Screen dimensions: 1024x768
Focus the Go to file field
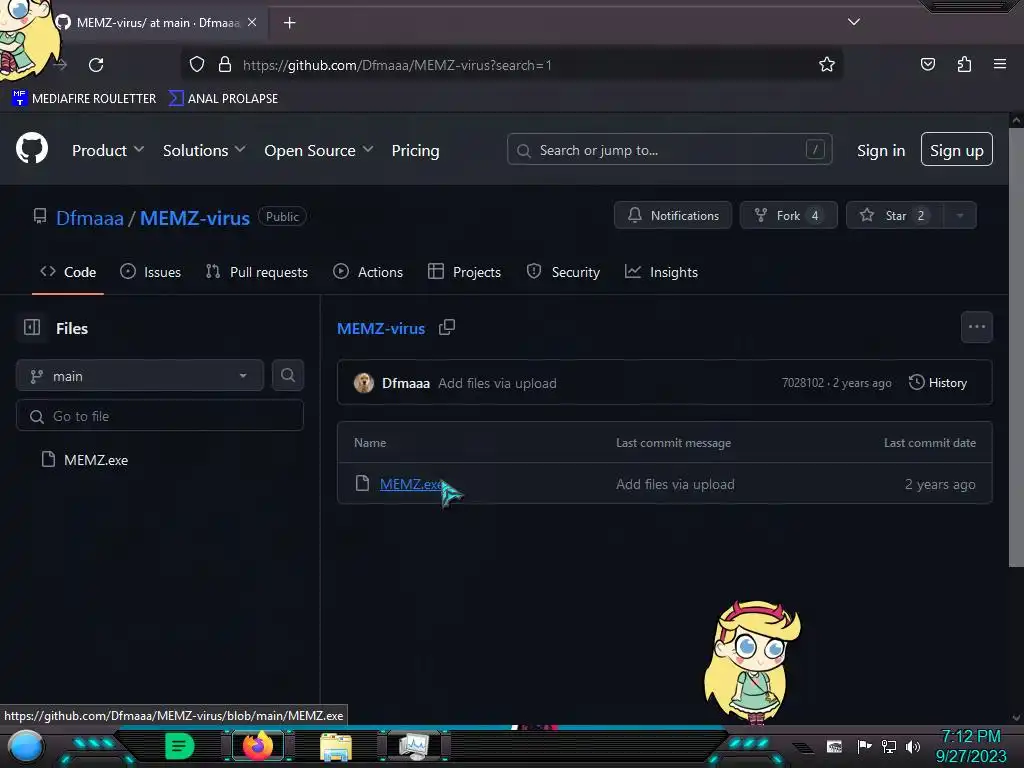pyautogui.click(x=160, y=415)
